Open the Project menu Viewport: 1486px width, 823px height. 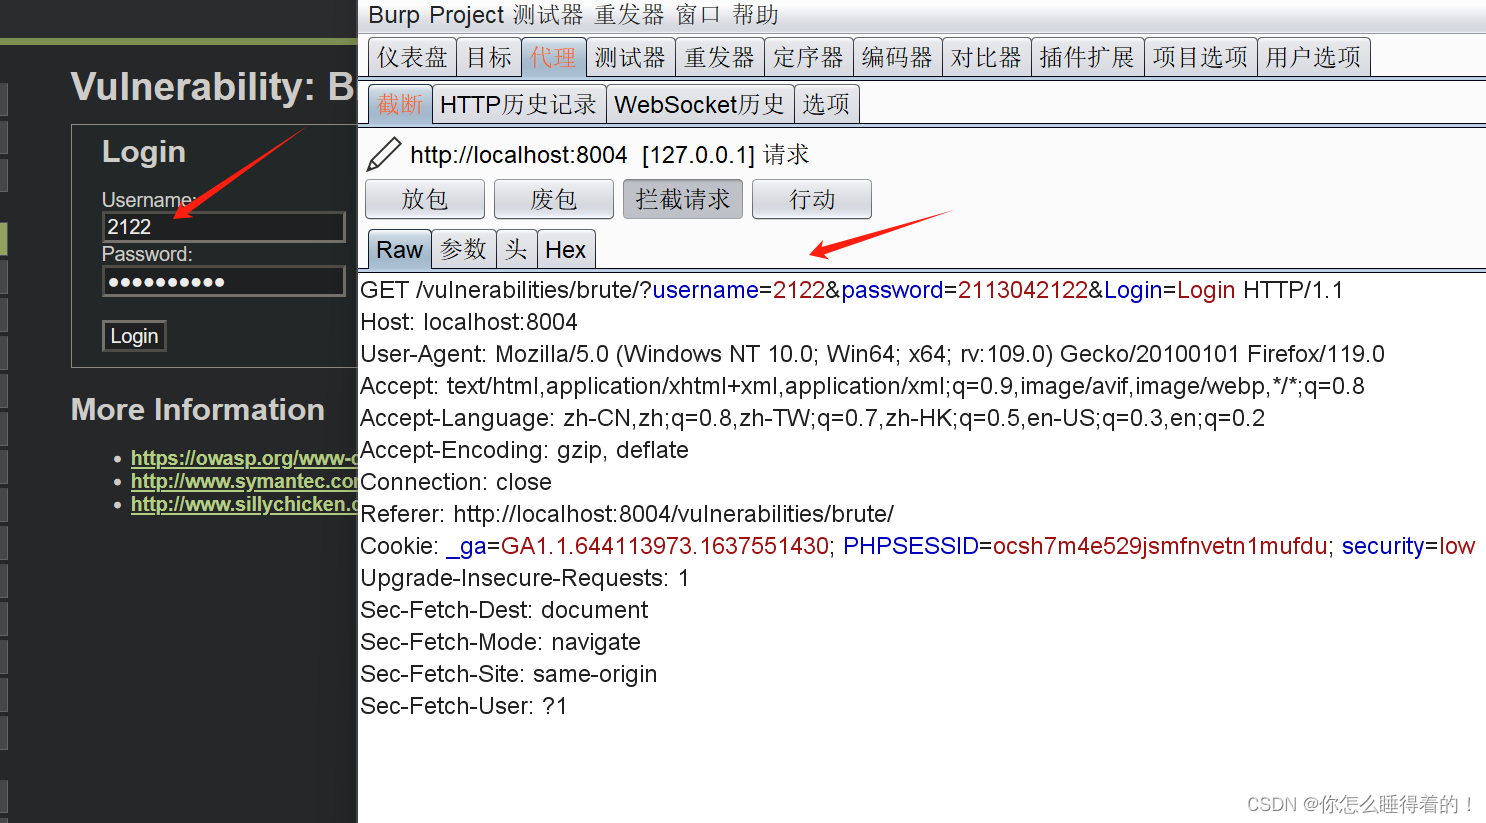click(x=466, y=15)
